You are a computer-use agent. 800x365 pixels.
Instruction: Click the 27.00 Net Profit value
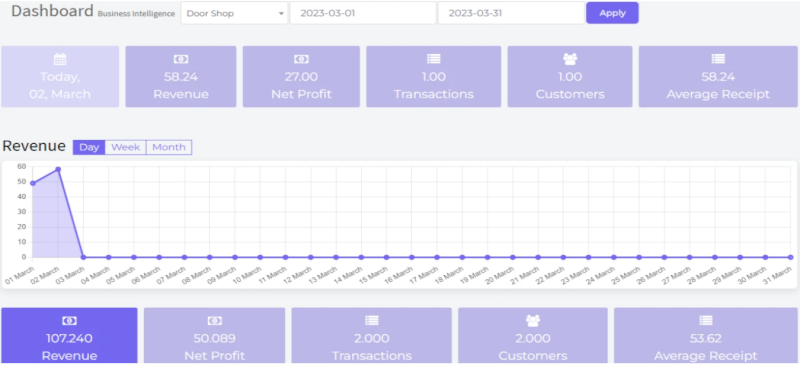point(301,77)
